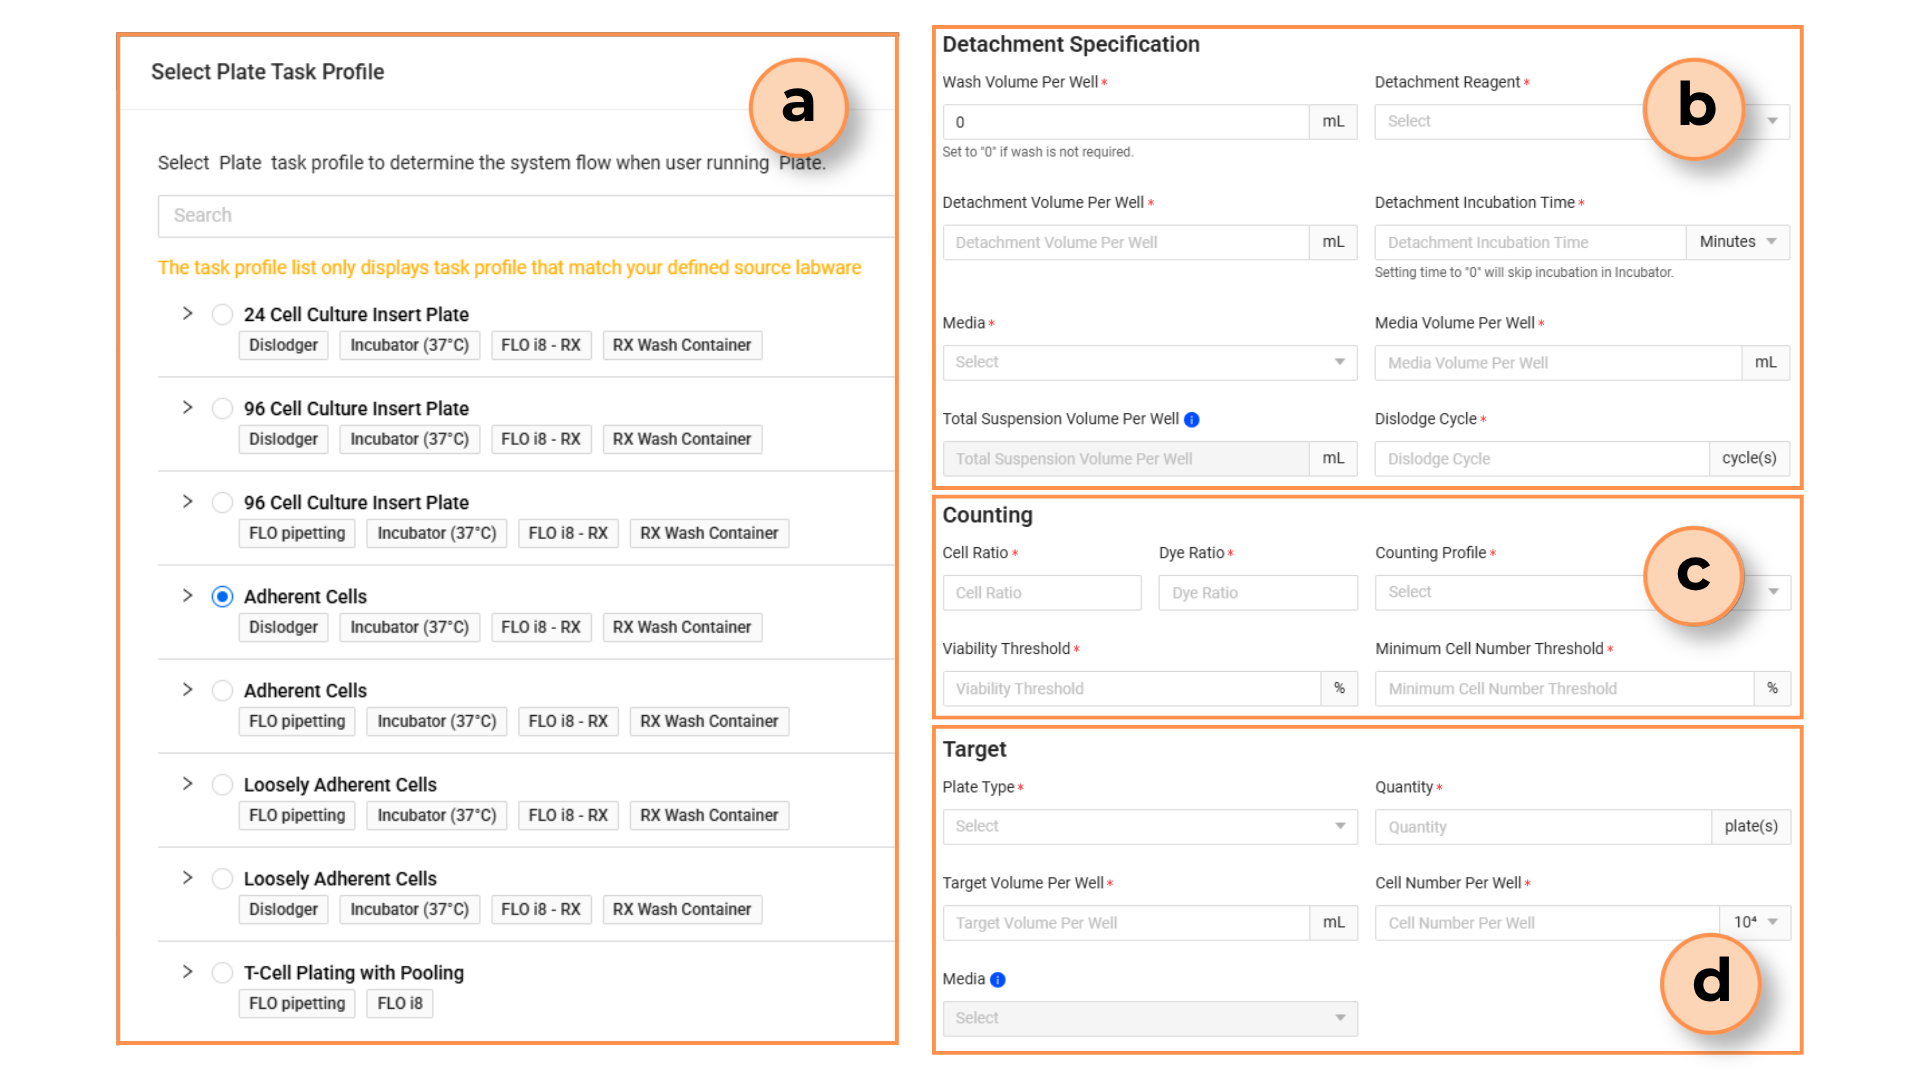Expand T-Cell Plating with Pooling row

[187, 971]
